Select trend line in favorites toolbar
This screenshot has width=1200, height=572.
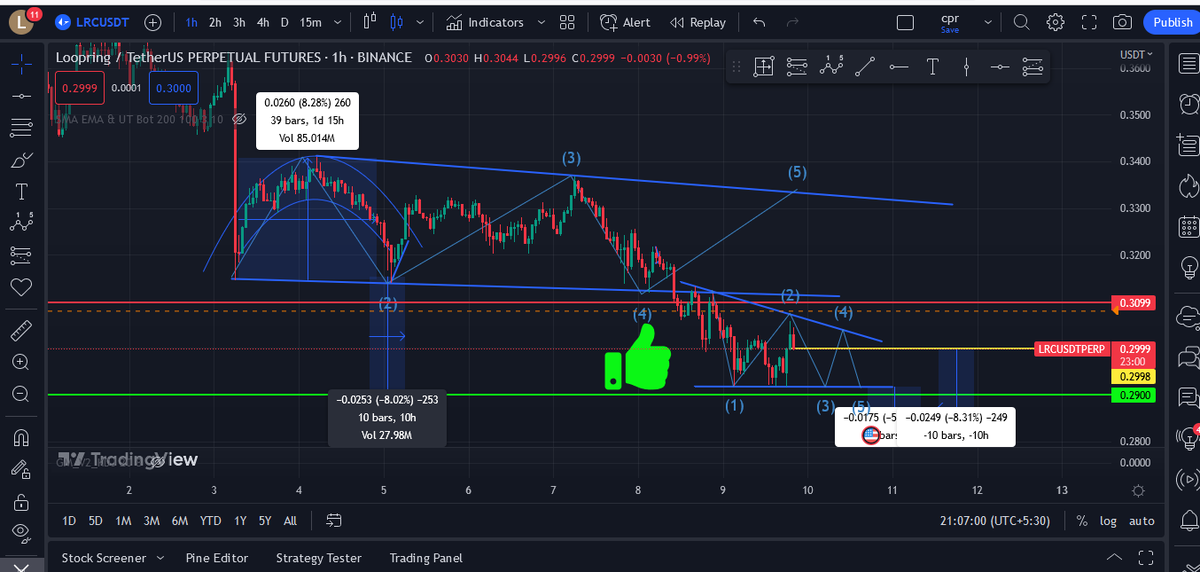coord(865,67)
